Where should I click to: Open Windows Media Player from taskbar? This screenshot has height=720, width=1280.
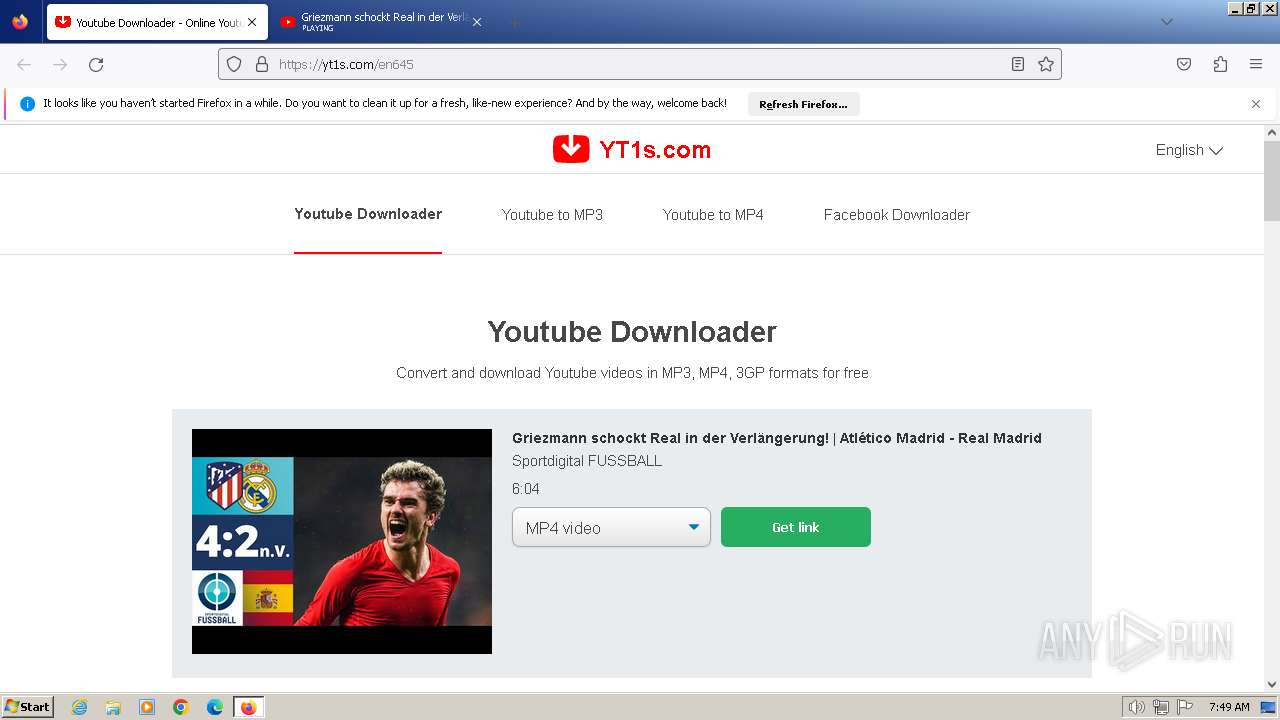tap(147, 707)
